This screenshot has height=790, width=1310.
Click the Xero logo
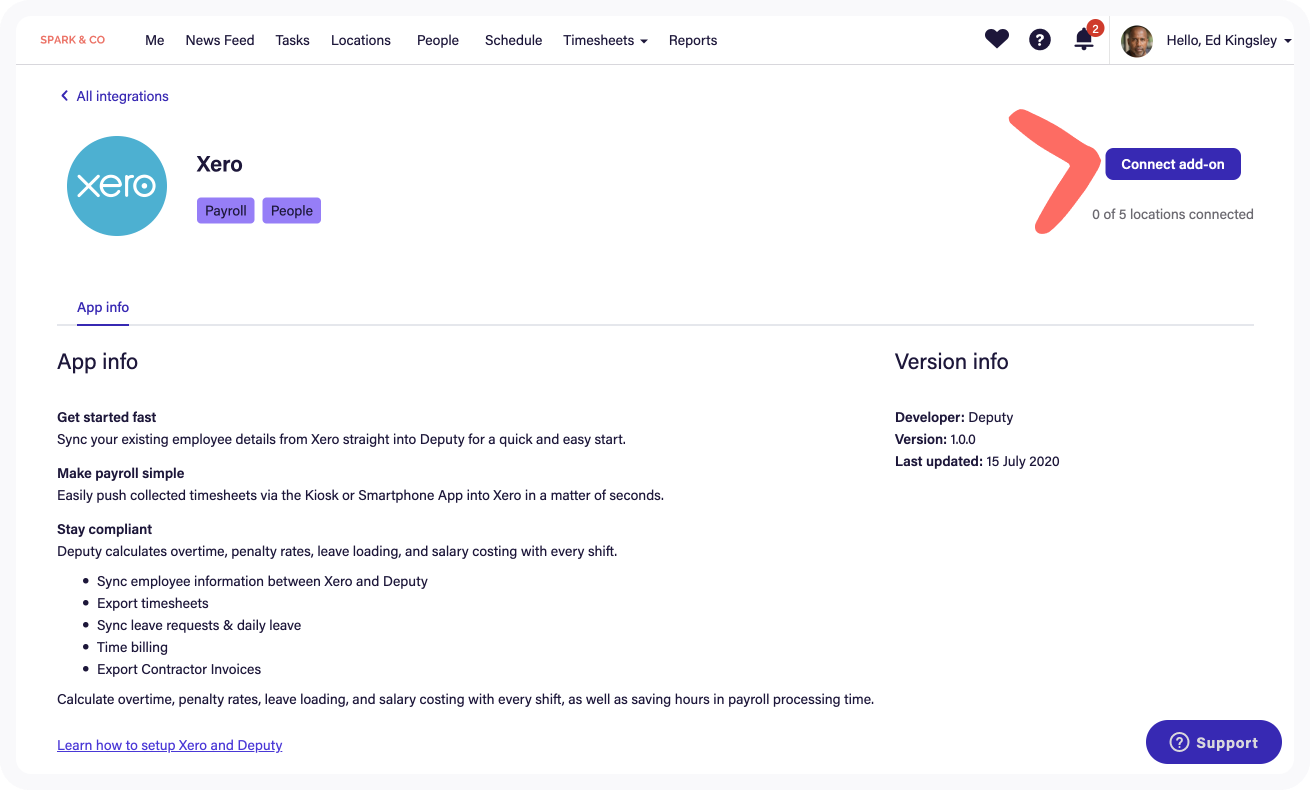pos(116,186)
